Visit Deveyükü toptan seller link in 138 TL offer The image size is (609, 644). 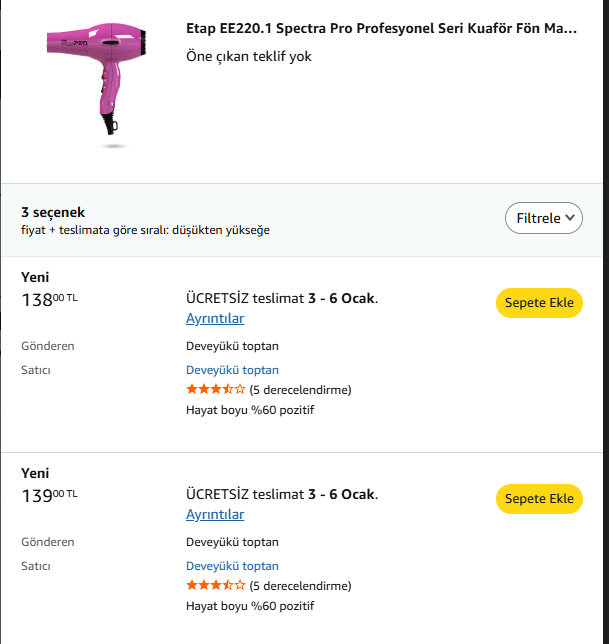232,370
